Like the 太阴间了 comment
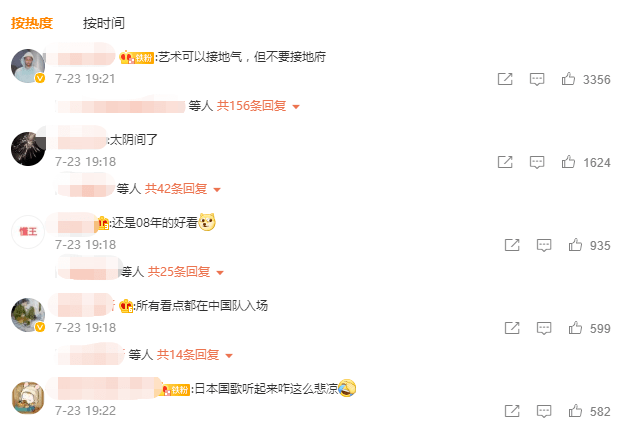This screenshot has width=617, height=430. 568,162
